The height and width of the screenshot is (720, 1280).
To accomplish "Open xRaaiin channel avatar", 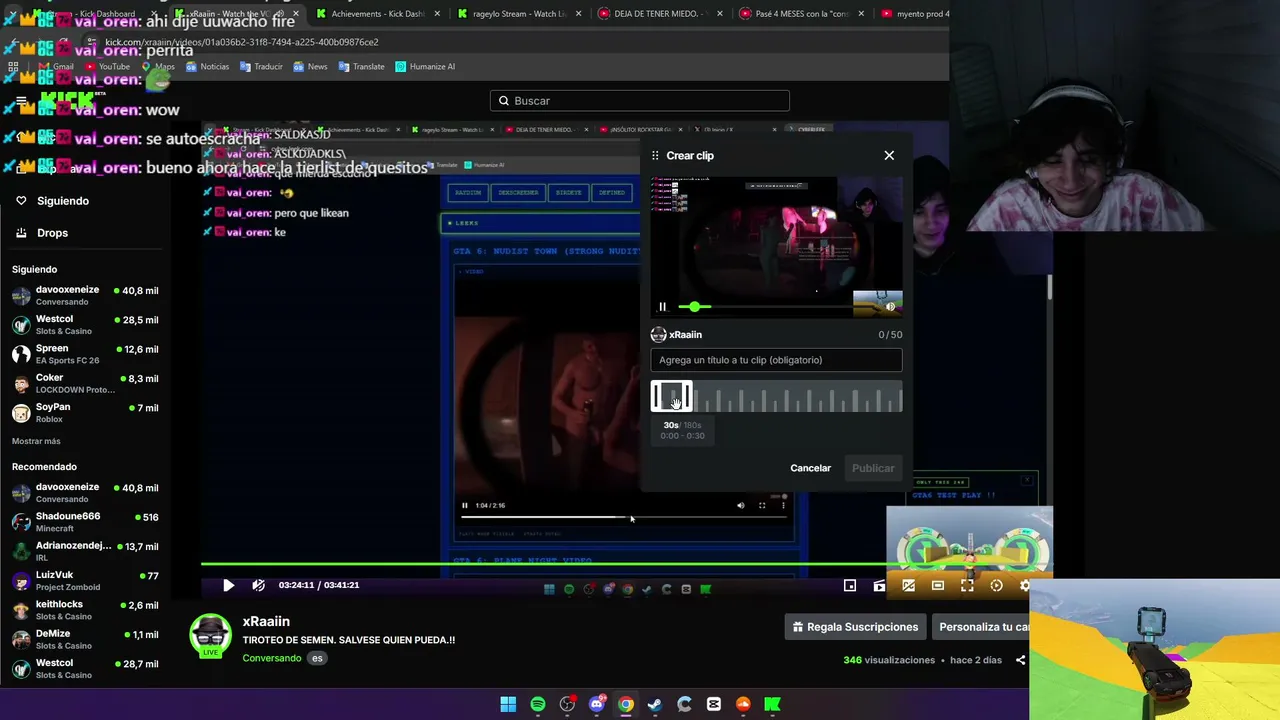I will 210,636.
